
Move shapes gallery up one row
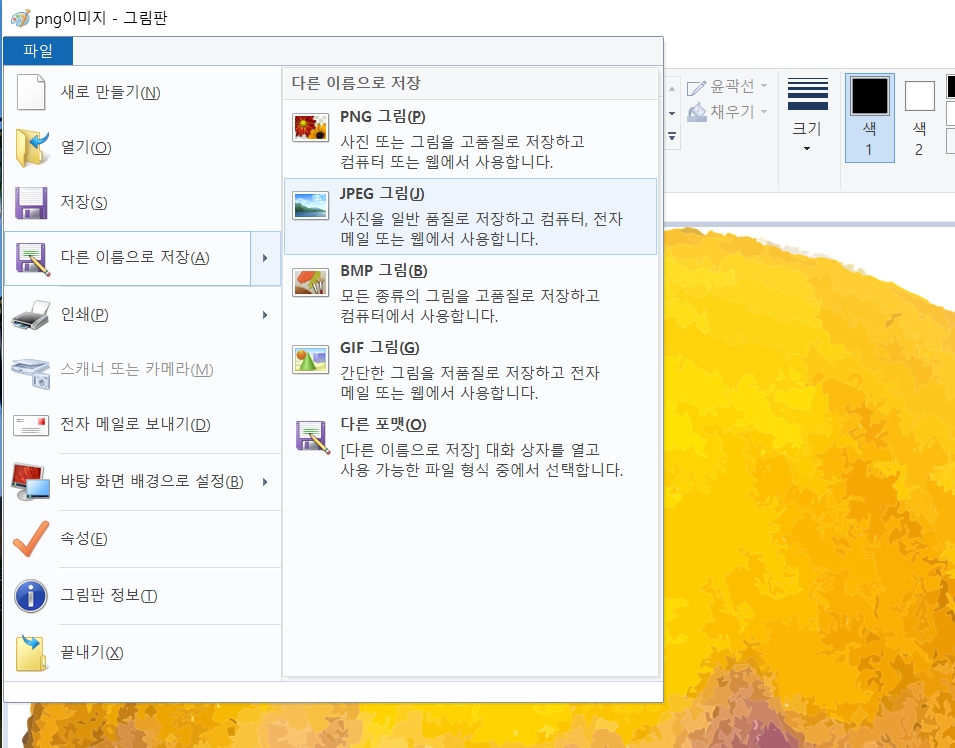point(672,89)
